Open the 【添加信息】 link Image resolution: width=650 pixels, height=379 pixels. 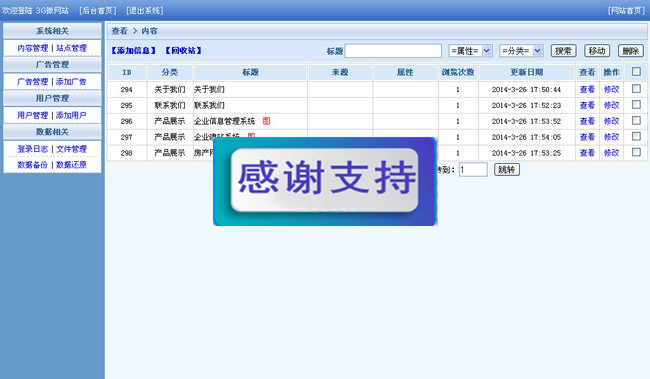pyautogui.click(x=133, y=51)
